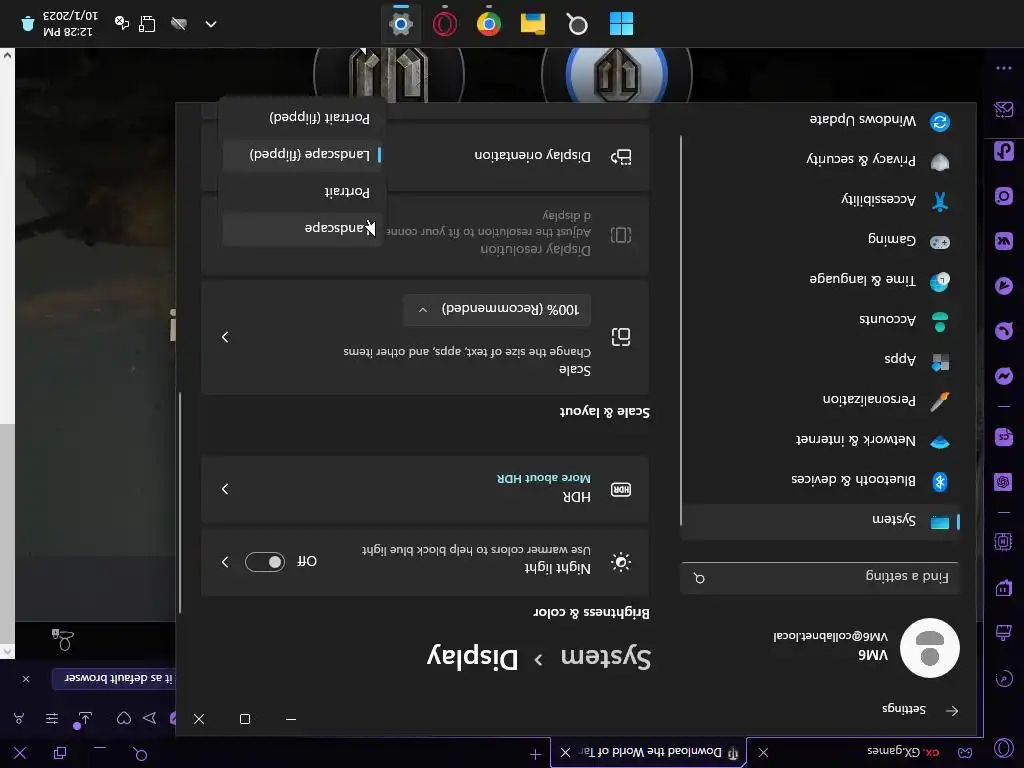Click the HDR badge icon
Screen dimensions: 1024x768
coord(620,489)
